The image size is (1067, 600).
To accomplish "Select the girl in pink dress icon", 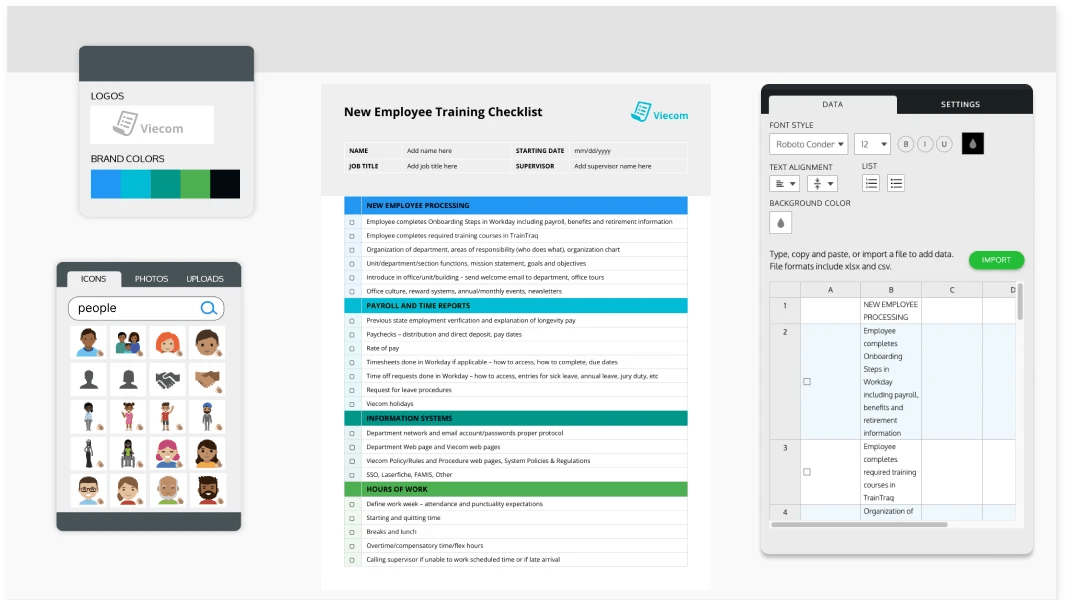I will (x=128, y=416).
